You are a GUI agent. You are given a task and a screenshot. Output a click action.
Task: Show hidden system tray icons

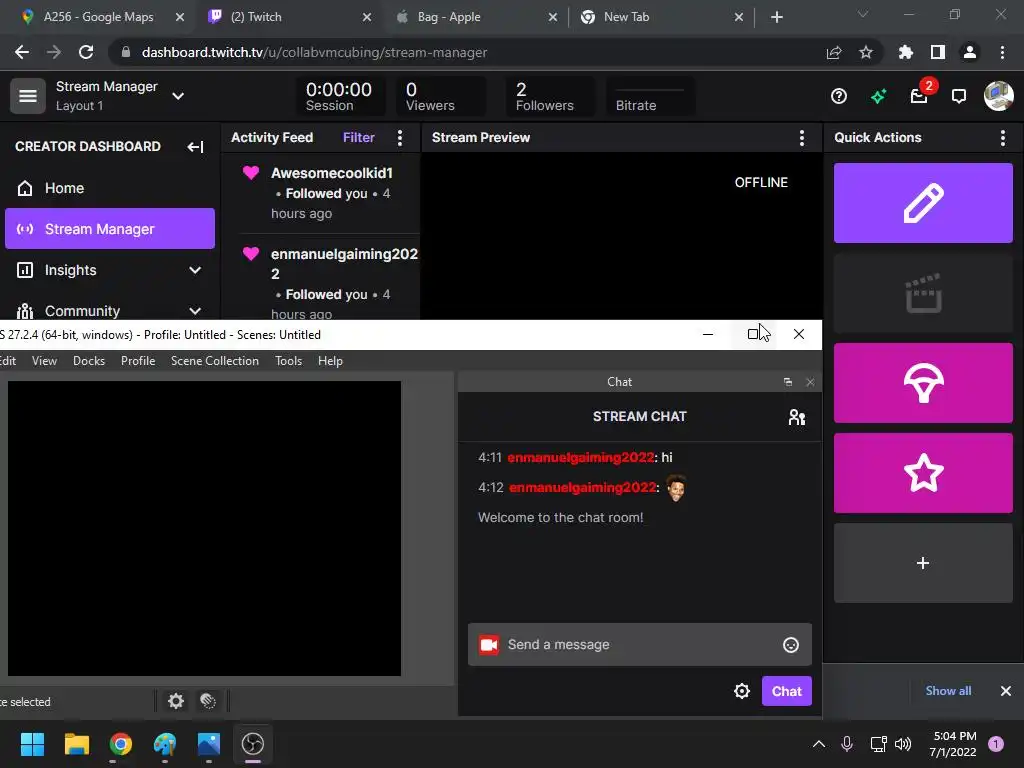[x=818, y=744]
